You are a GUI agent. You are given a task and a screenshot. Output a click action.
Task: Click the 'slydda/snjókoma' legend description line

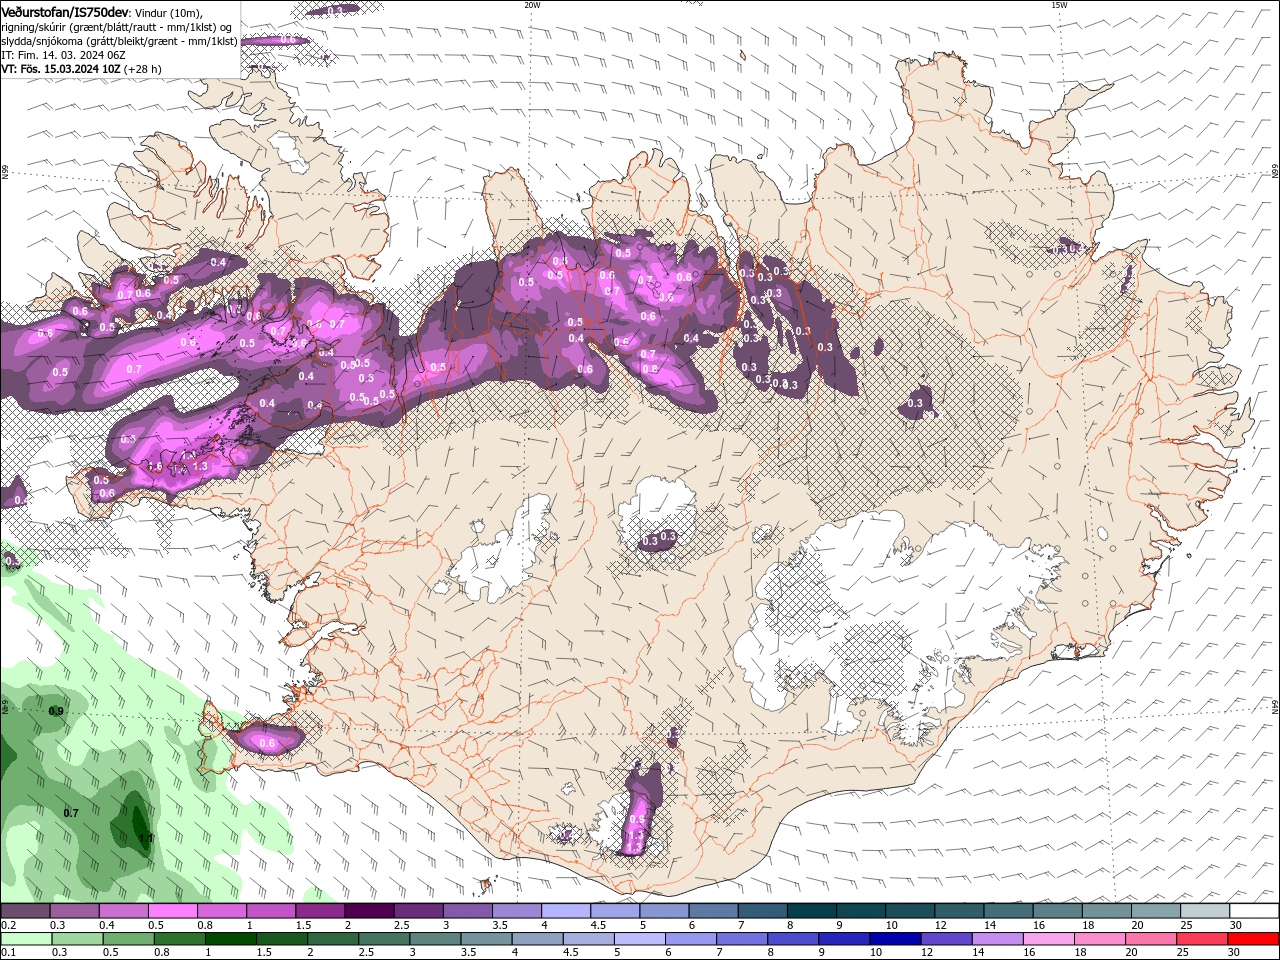click(x=120, y=41)
